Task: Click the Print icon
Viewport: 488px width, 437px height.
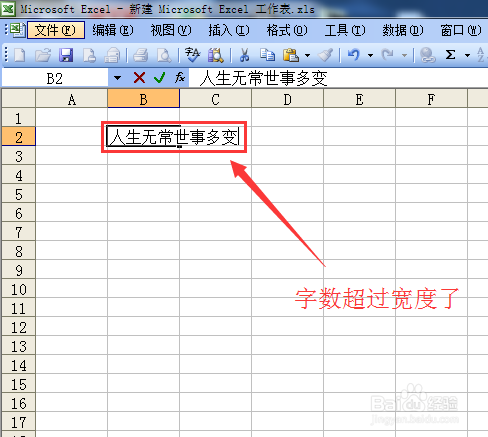Action: 141,55
